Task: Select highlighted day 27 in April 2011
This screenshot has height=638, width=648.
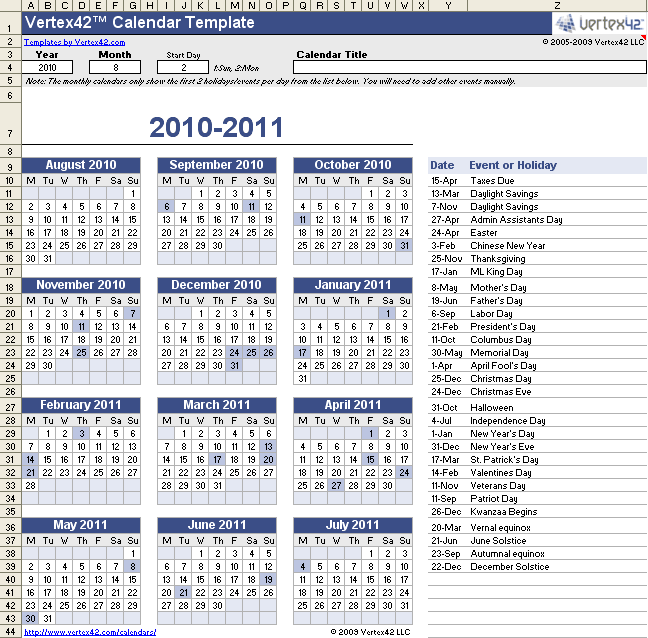Action: pos(336,486)
